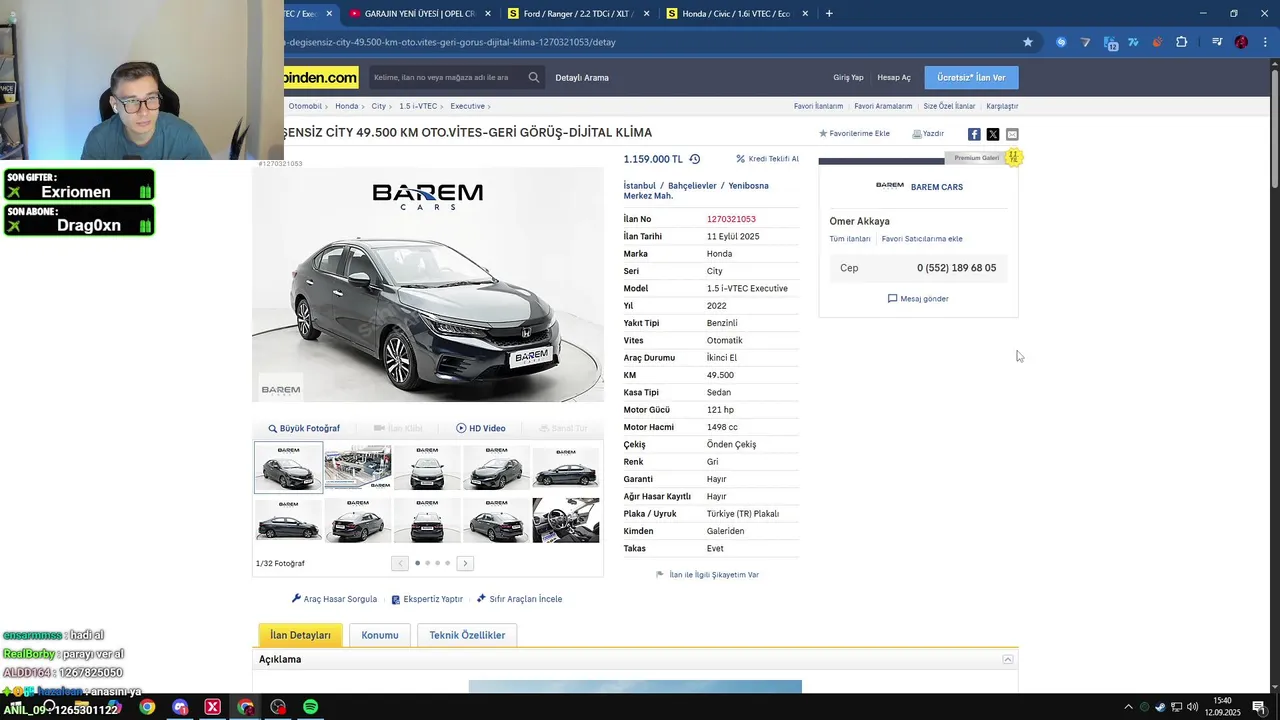Go to Honda breadcrumb

[x=347, y=106]
